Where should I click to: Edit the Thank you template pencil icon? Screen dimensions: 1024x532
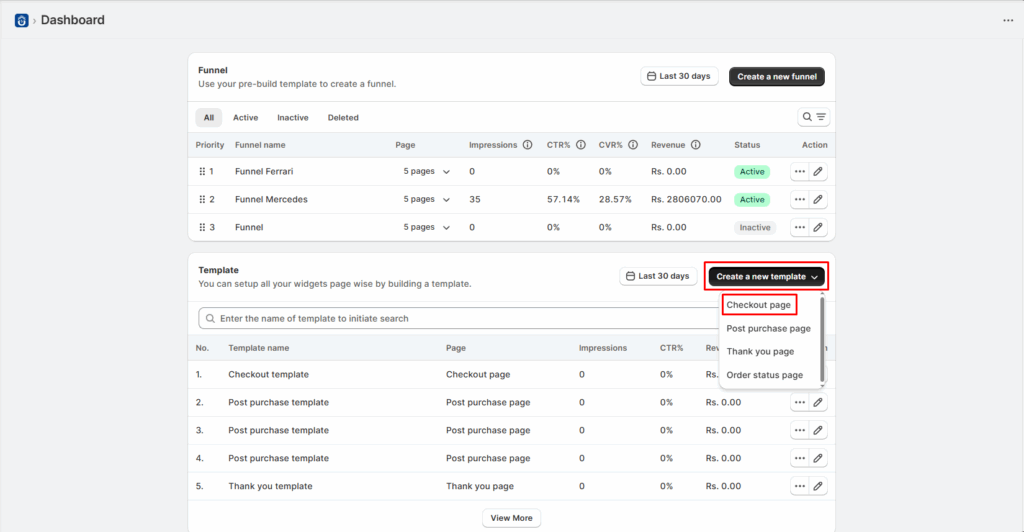pos(818,487)
